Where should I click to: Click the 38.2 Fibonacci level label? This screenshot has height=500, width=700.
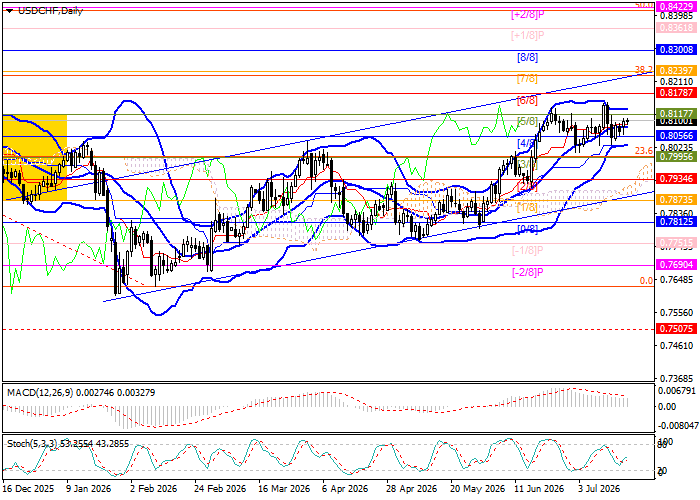point(644,70)
